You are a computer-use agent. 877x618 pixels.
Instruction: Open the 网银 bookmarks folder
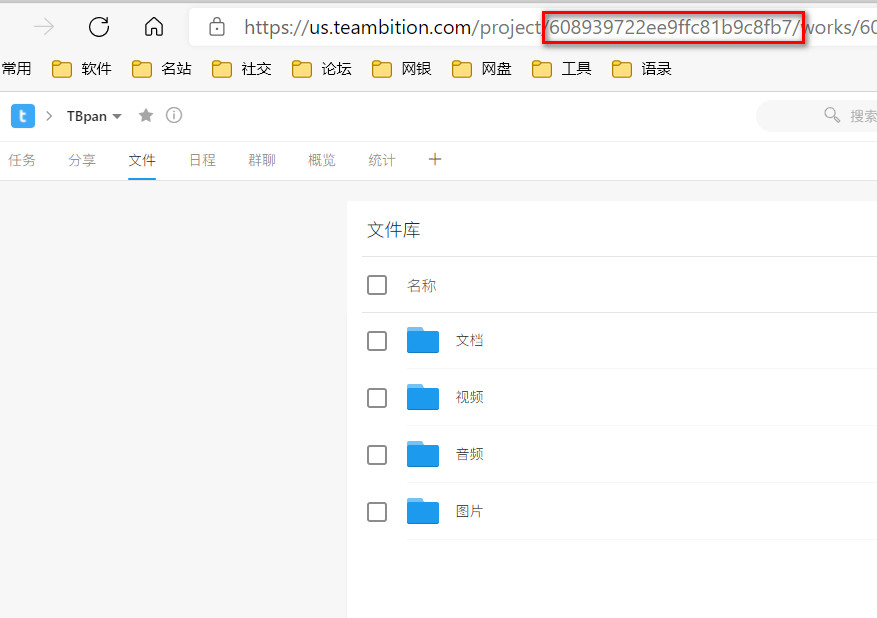[x=402, y=69]
